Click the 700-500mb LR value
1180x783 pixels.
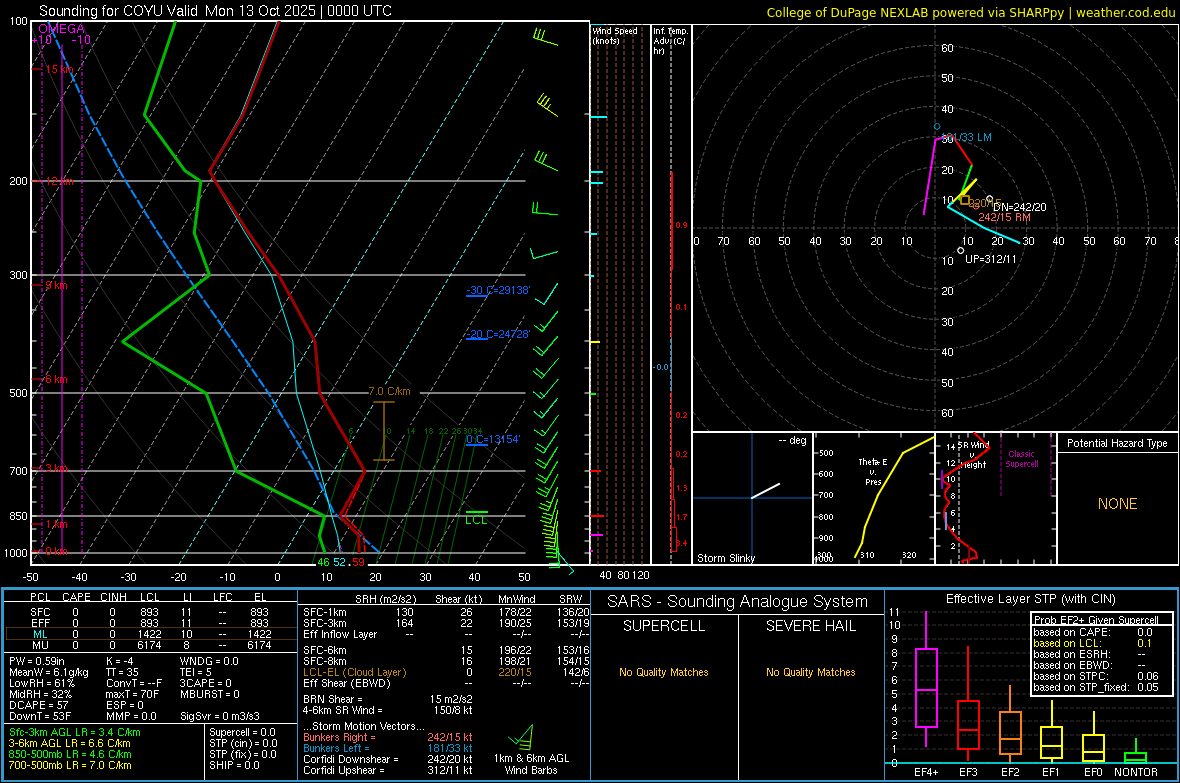(x=70, y=765)
